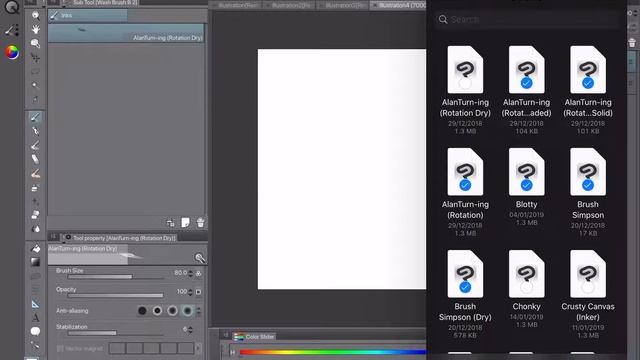Set anti-aliasing to Strong

pos(187,311)
